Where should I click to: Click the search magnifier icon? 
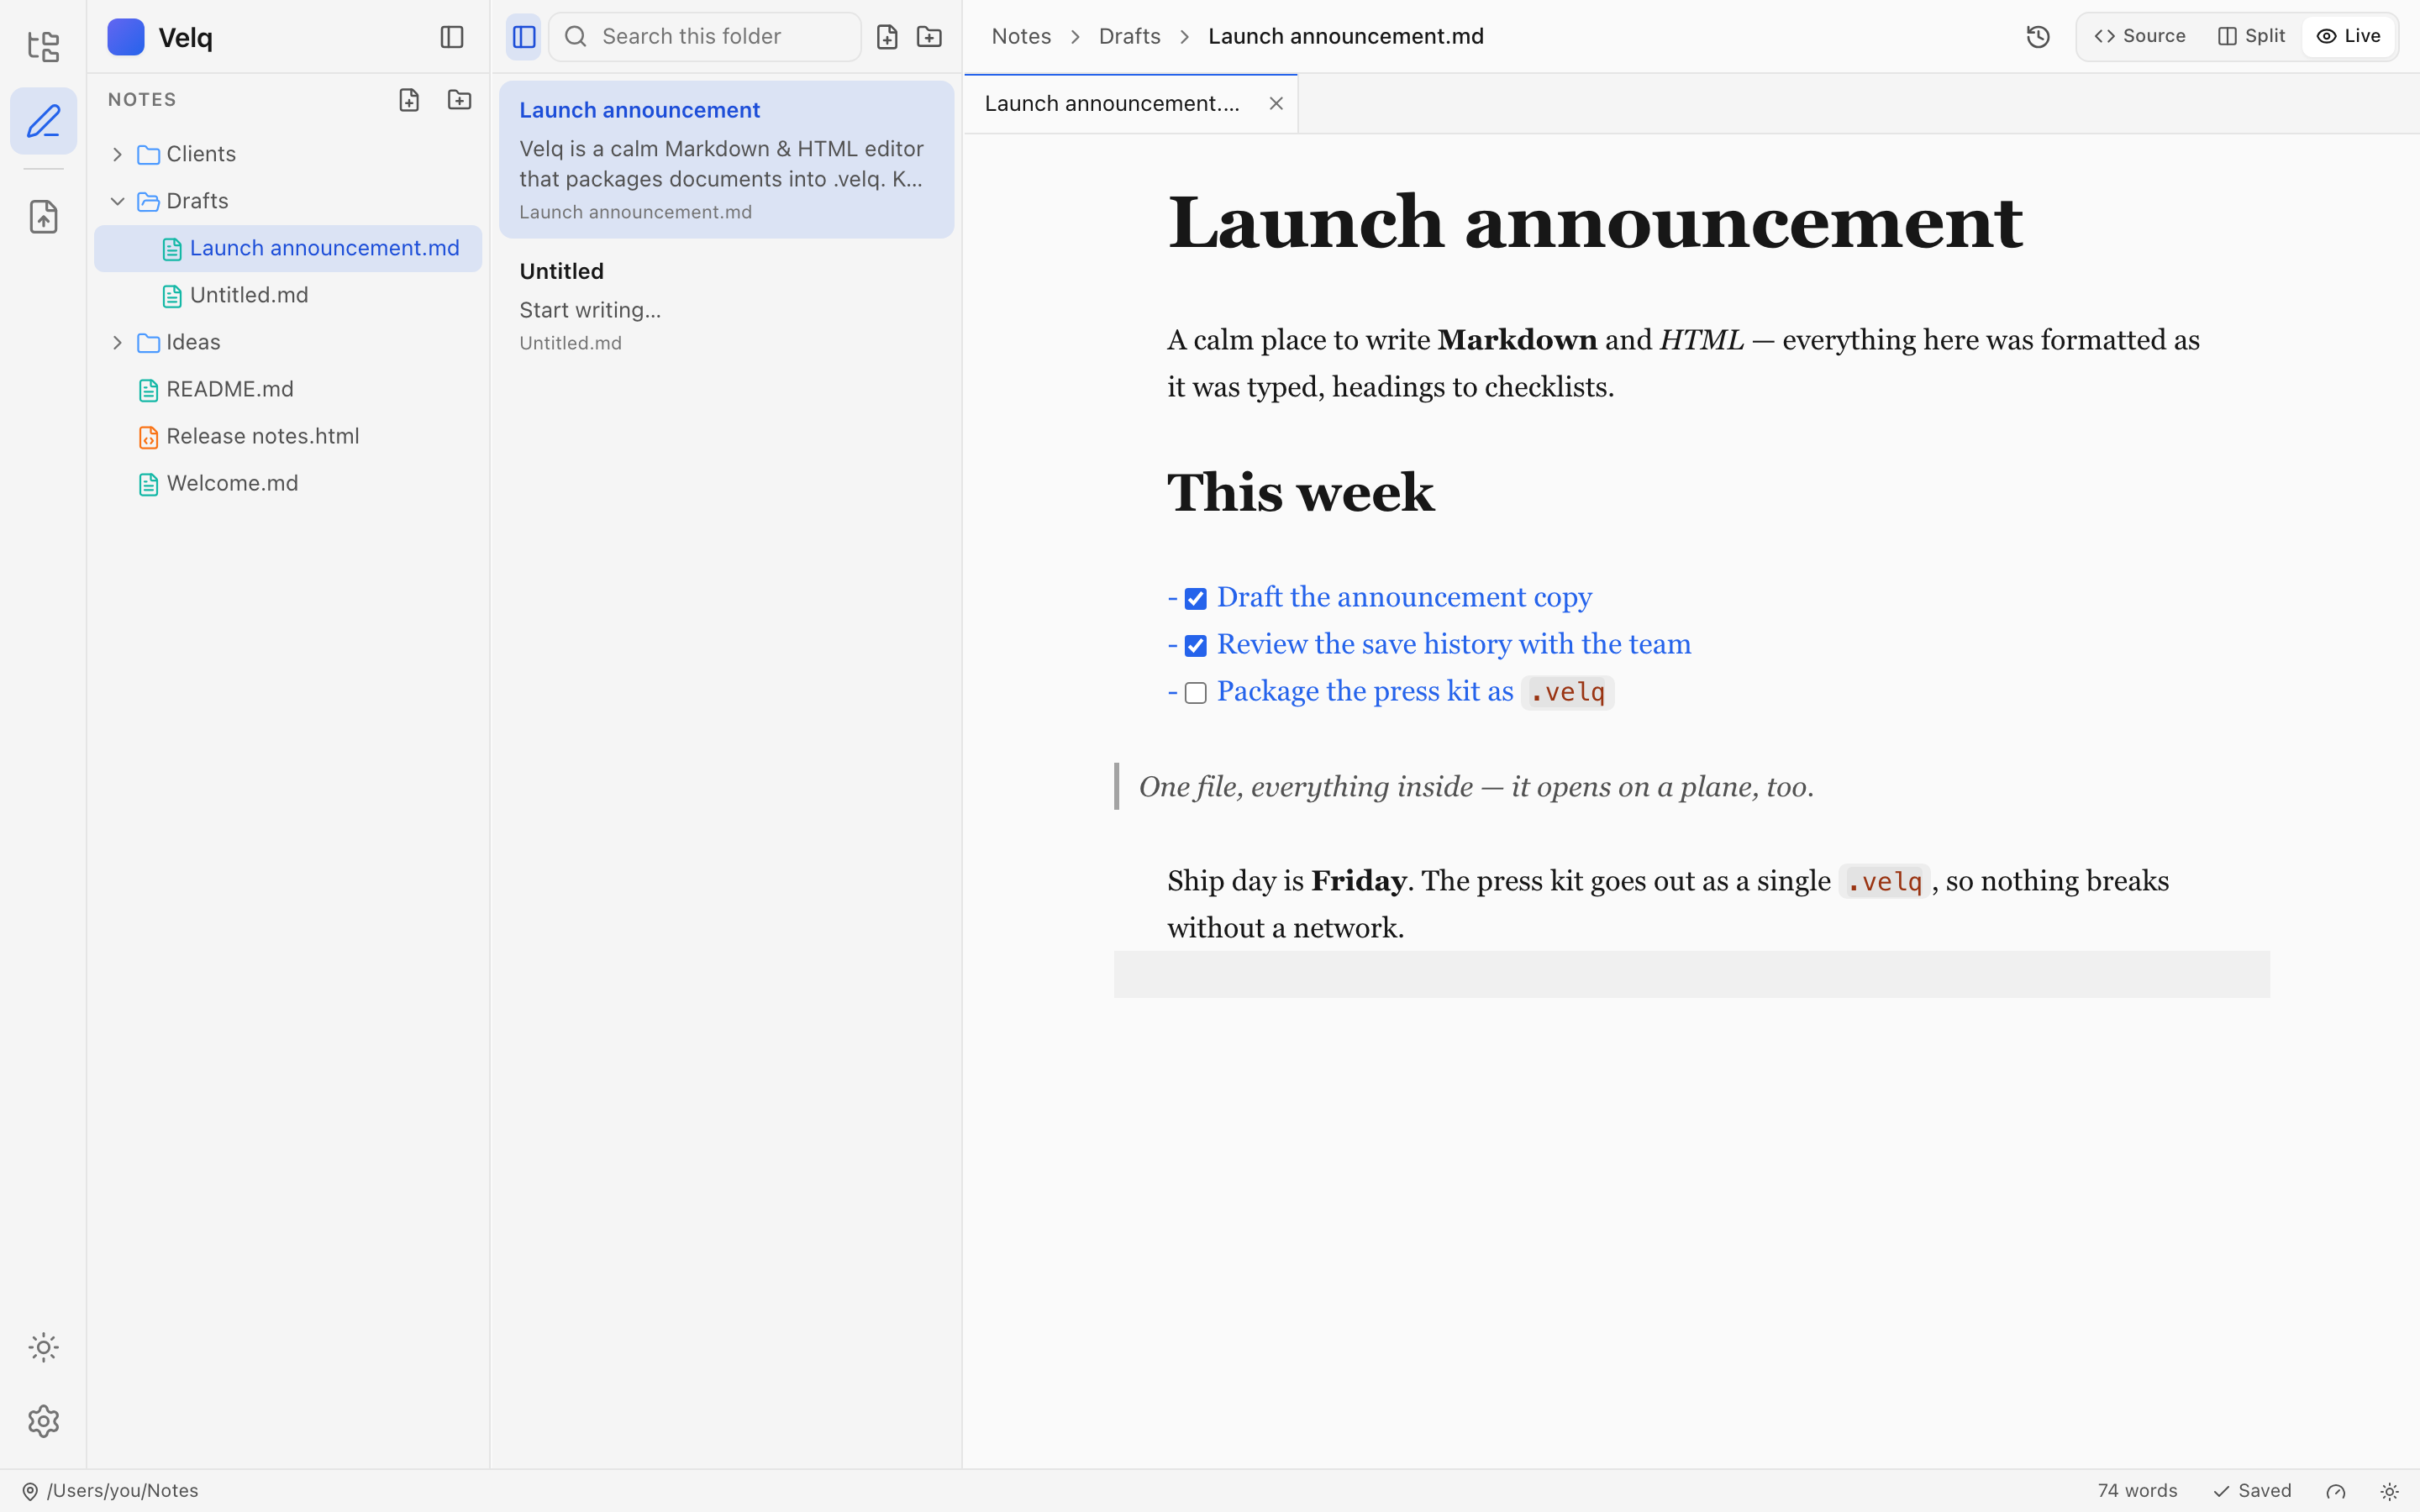[x=576, y=37]
